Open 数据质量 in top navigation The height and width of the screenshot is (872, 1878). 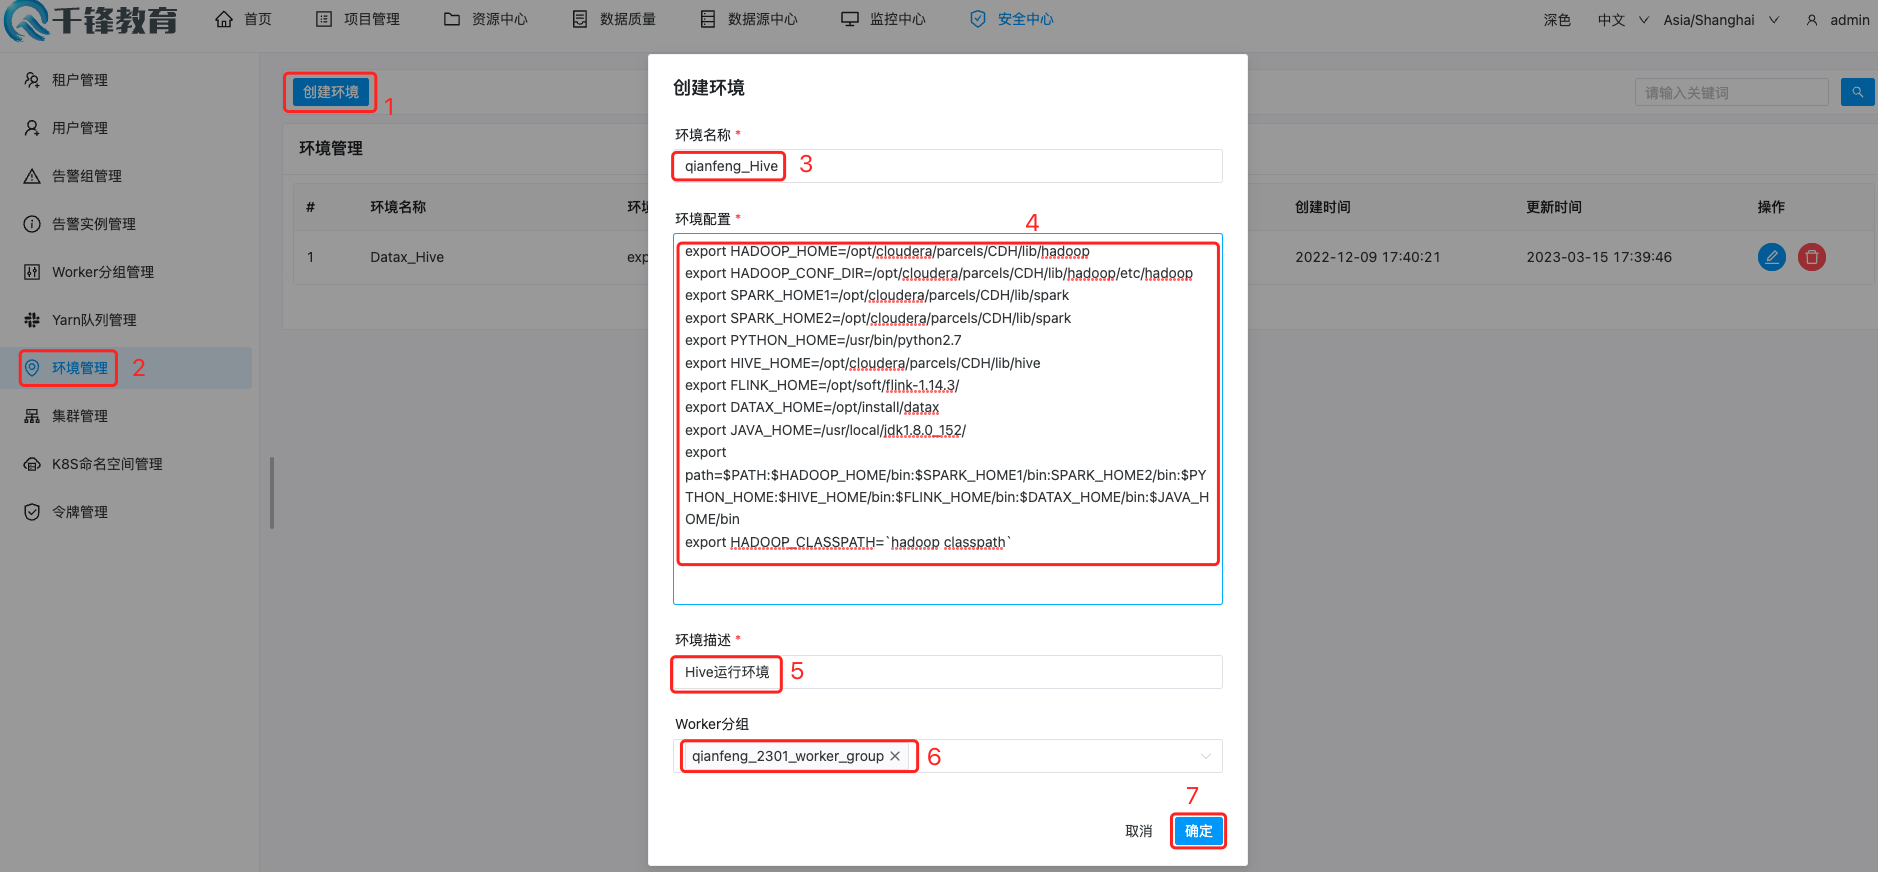613,19
